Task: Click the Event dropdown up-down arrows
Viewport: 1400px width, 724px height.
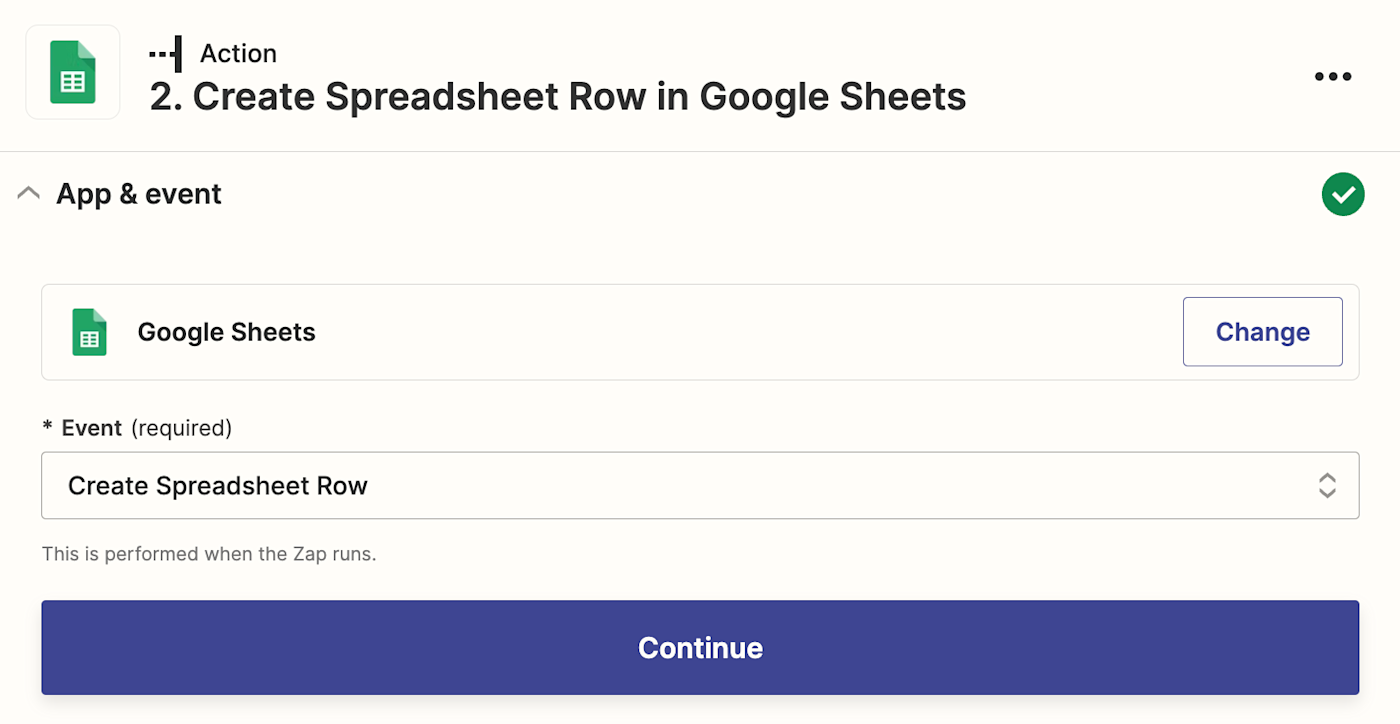Action: coord(1327,486)
